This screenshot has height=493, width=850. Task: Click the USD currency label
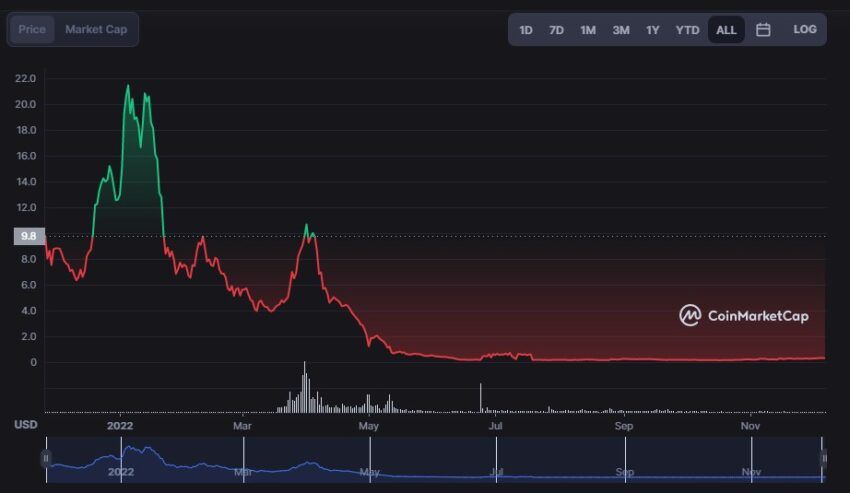[26, 424]
